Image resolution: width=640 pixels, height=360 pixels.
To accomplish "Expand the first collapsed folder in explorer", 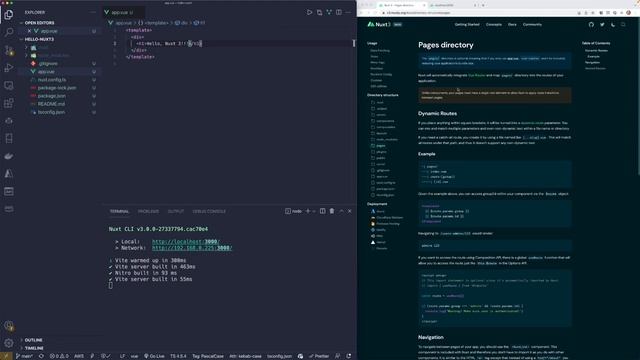I will (27, 47).
